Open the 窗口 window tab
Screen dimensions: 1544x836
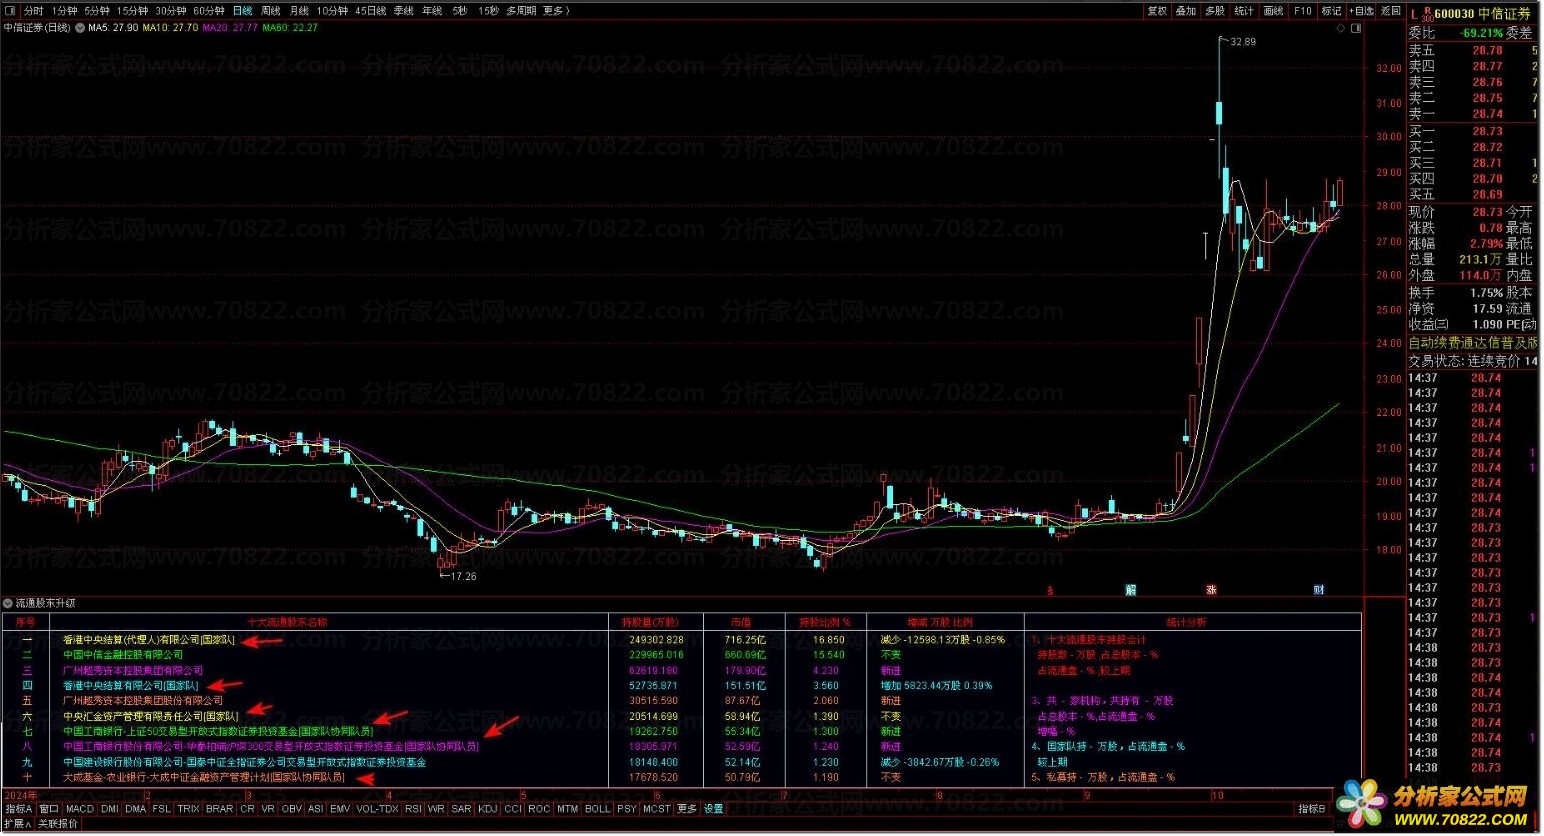point(49,809)
